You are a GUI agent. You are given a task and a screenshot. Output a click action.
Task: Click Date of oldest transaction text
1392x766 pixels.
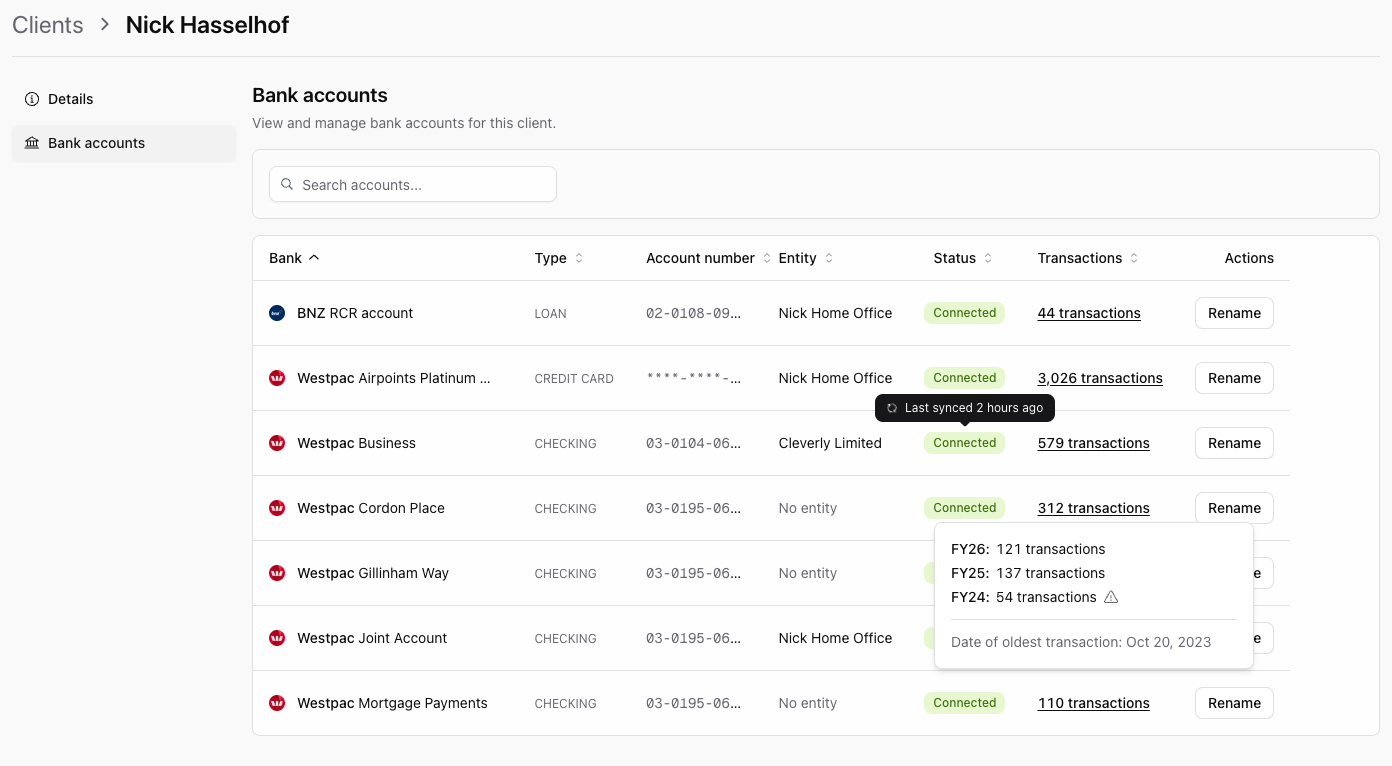1081,642
